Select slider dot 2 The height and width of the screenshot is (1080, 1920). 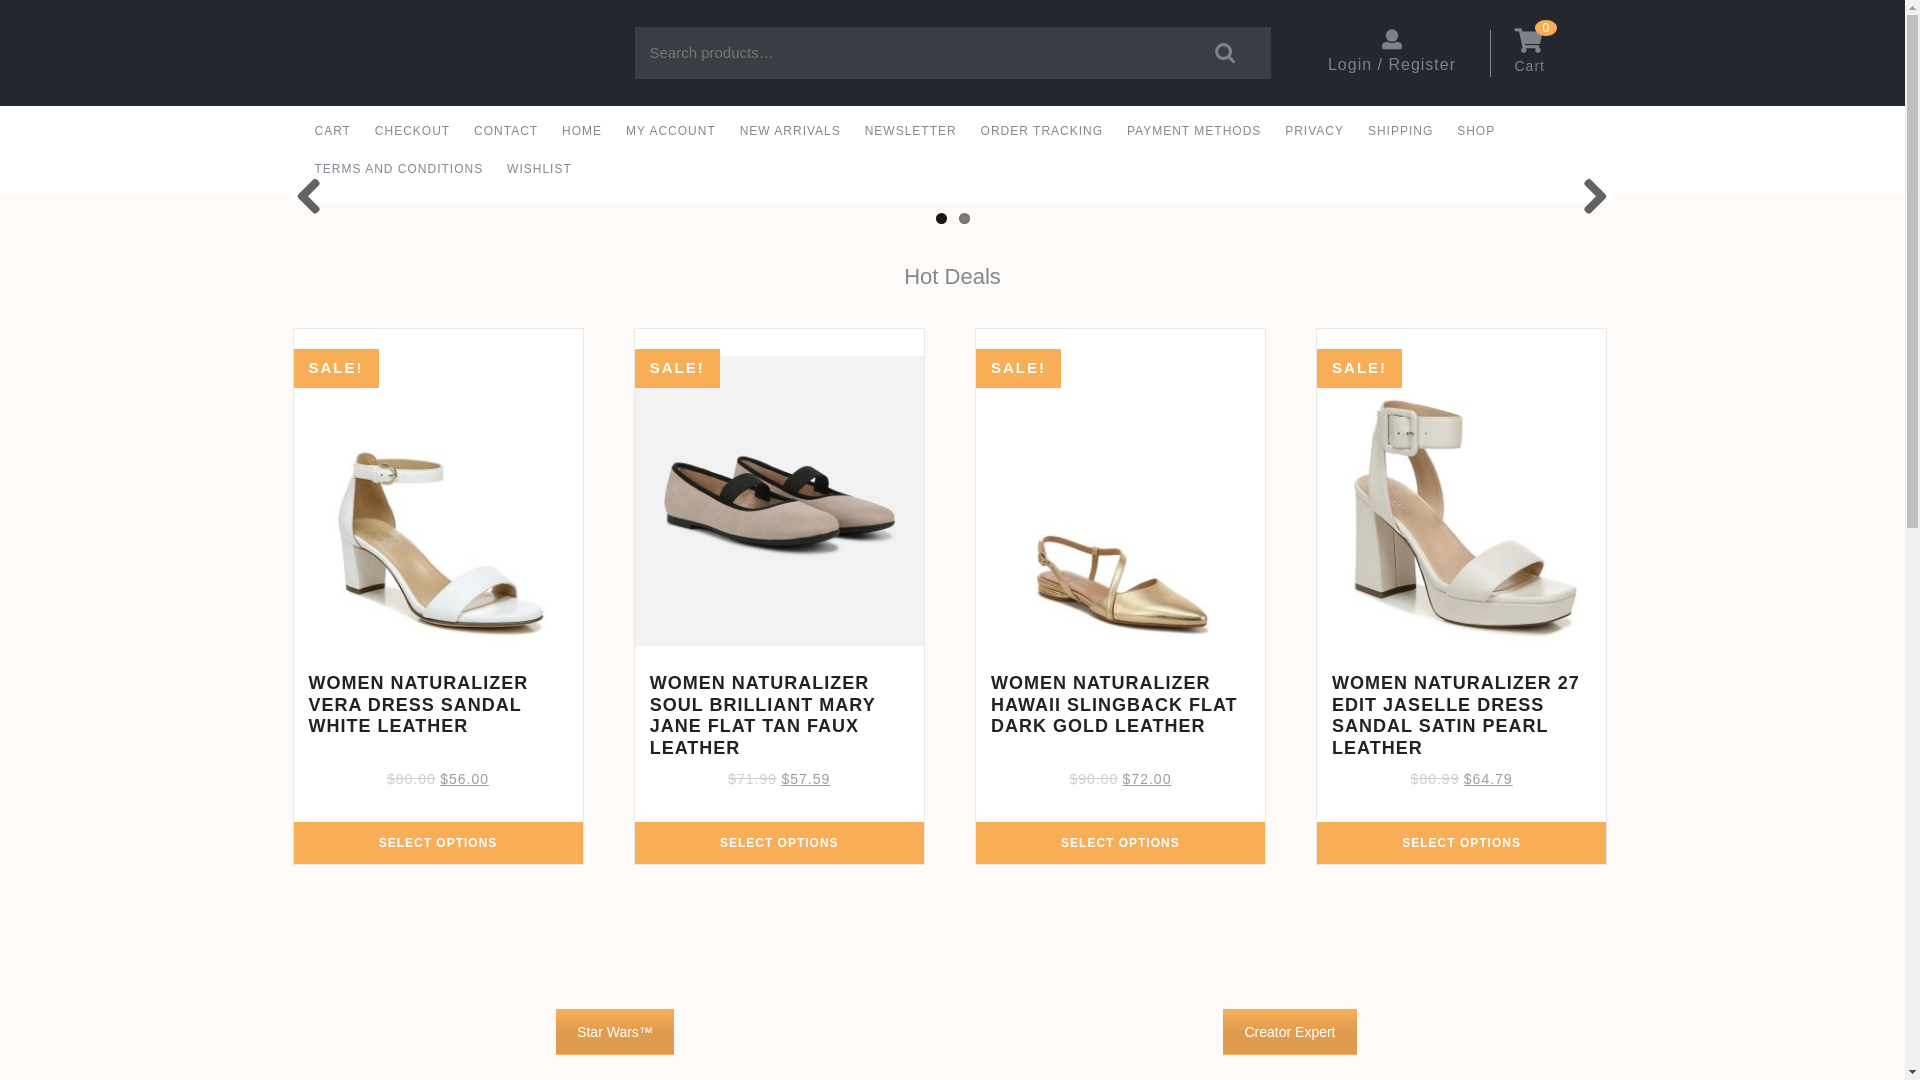click(964, 218)
